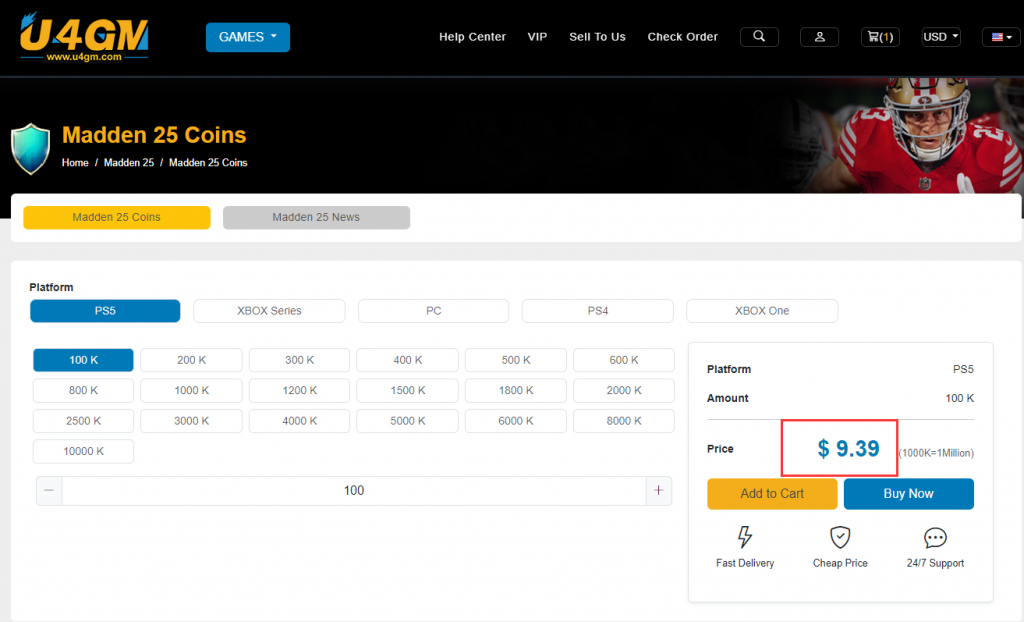Open the Sell To Us page
Image resolution: width=1024 pixels, height=622 pixels.
point(597,37)
